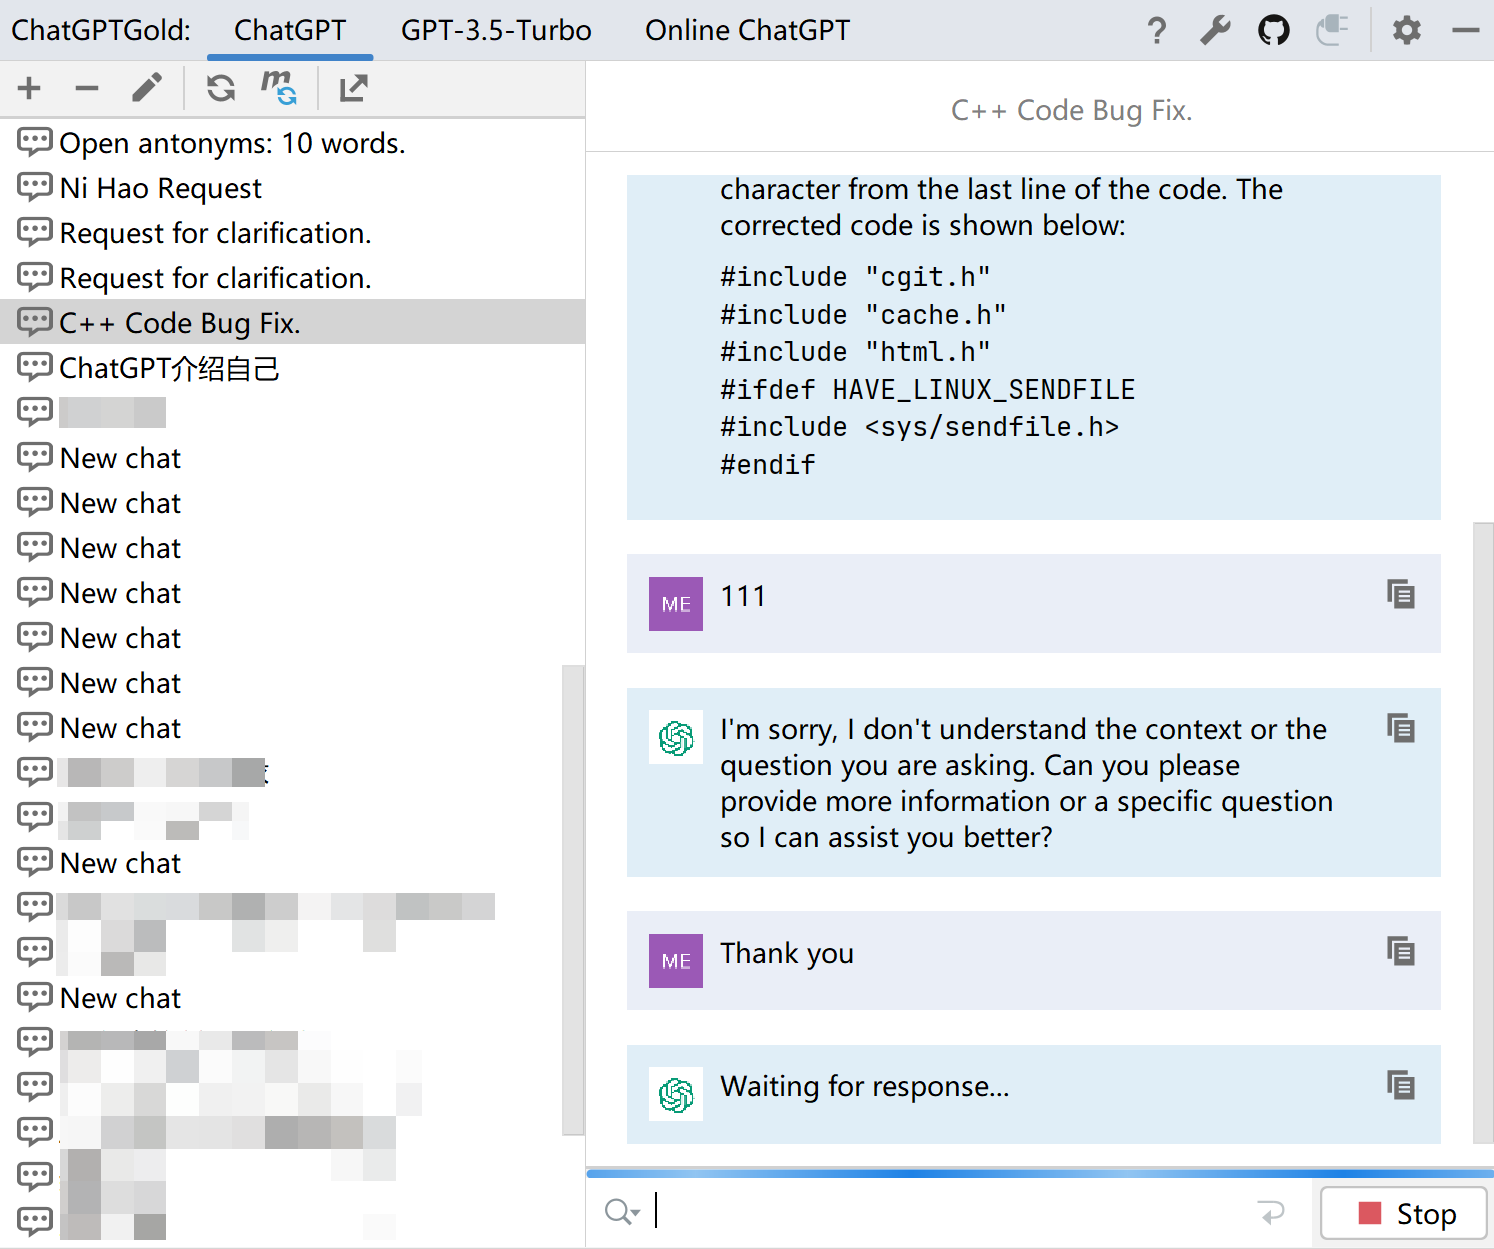Remove chat with the minus icon
The image size is (1494, 1249).
(x=87, y=88)
